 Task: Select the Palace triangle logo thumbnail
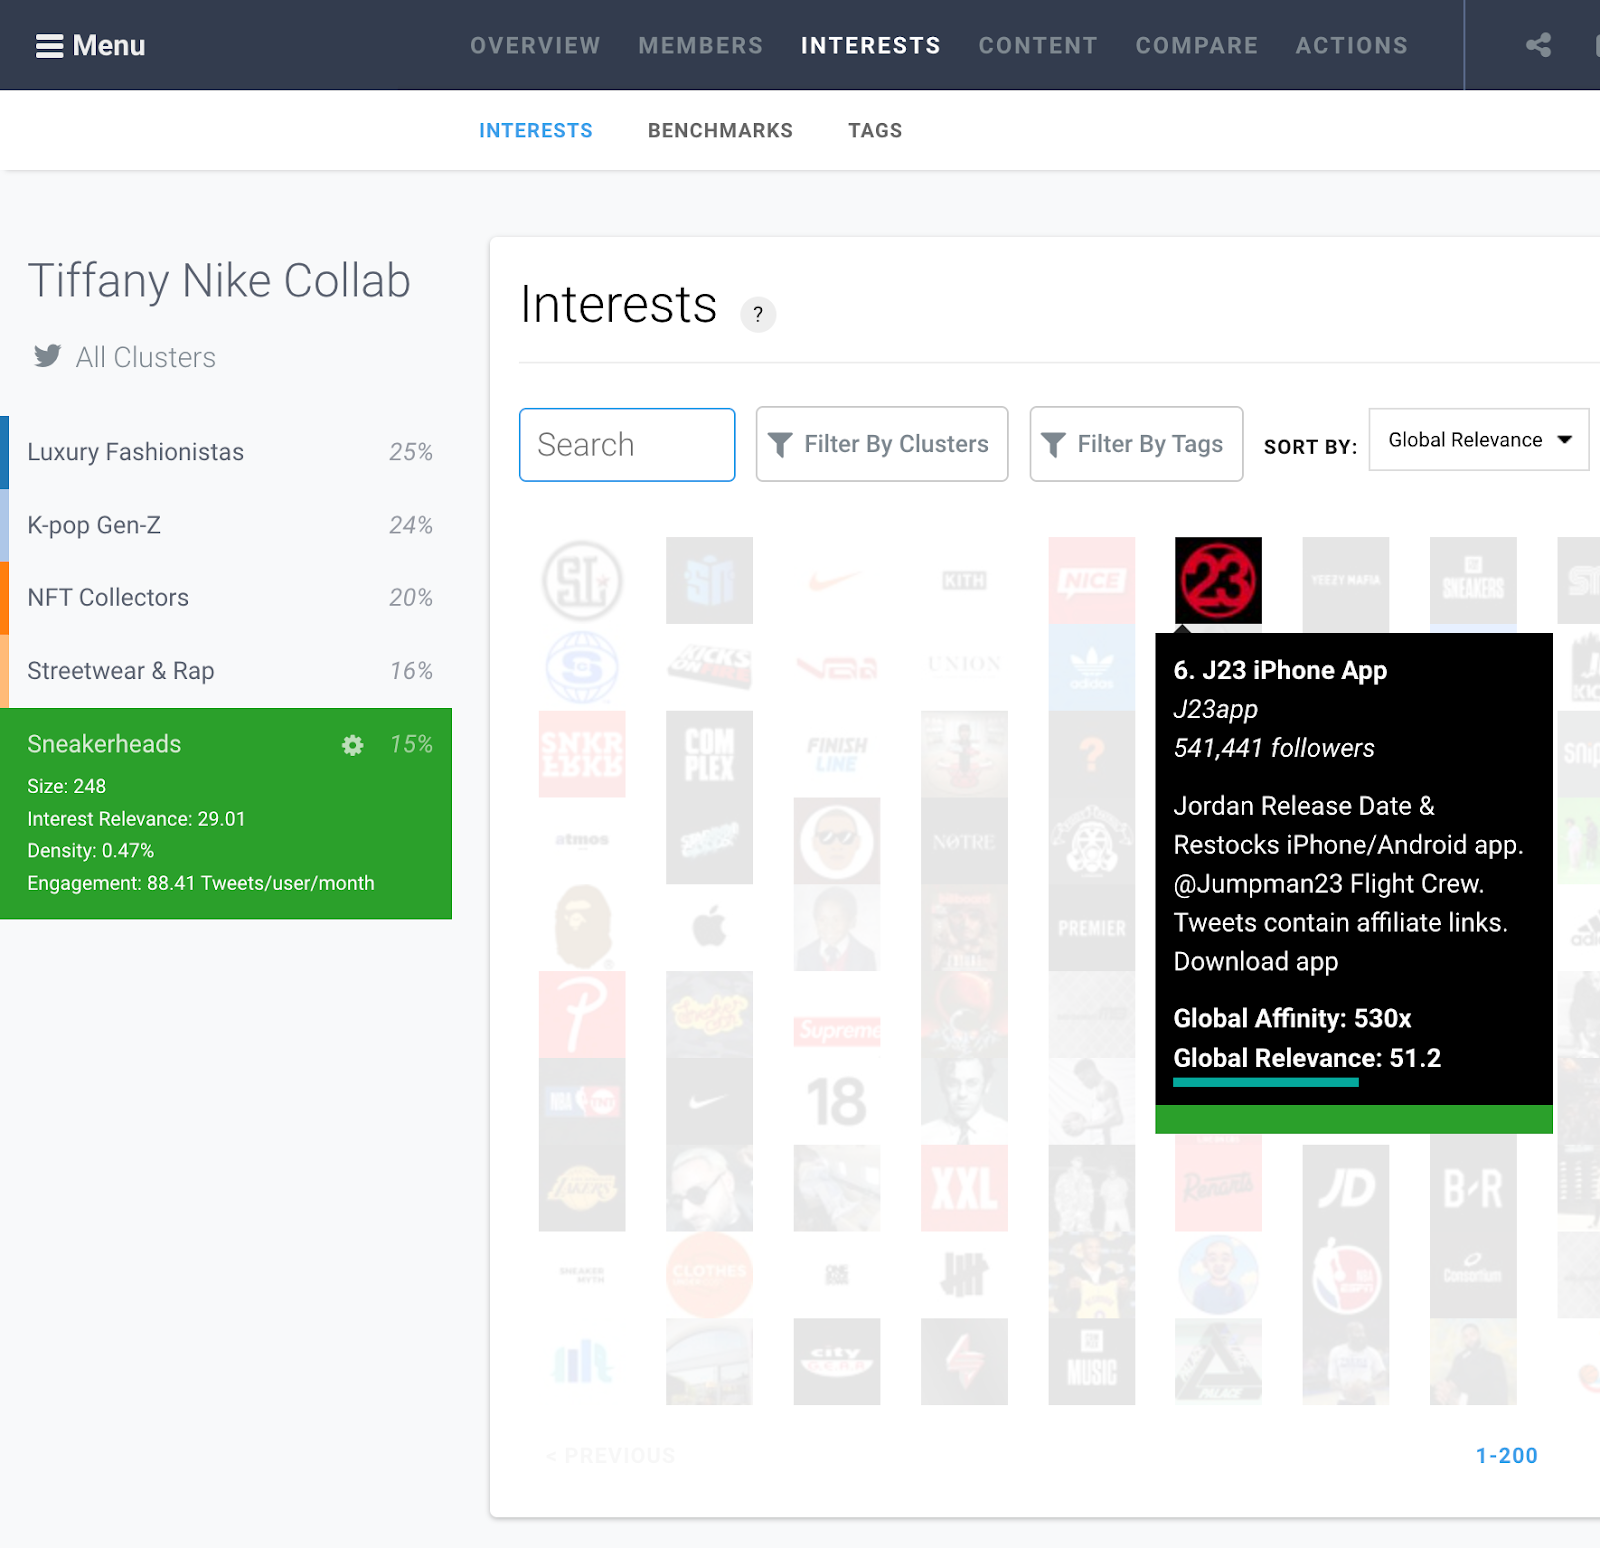point(1218,1361)
